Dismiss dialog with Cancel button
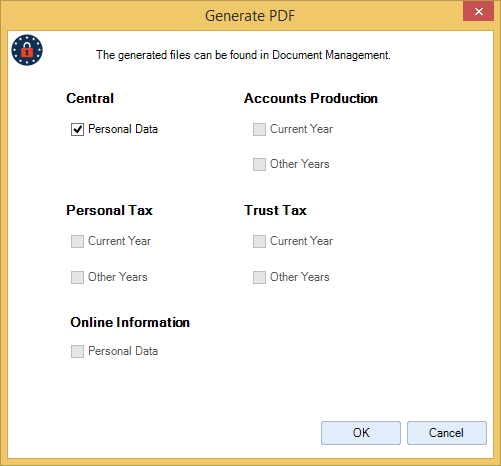The width and height of the screenshot is (501, 466). tap(447, 433)
